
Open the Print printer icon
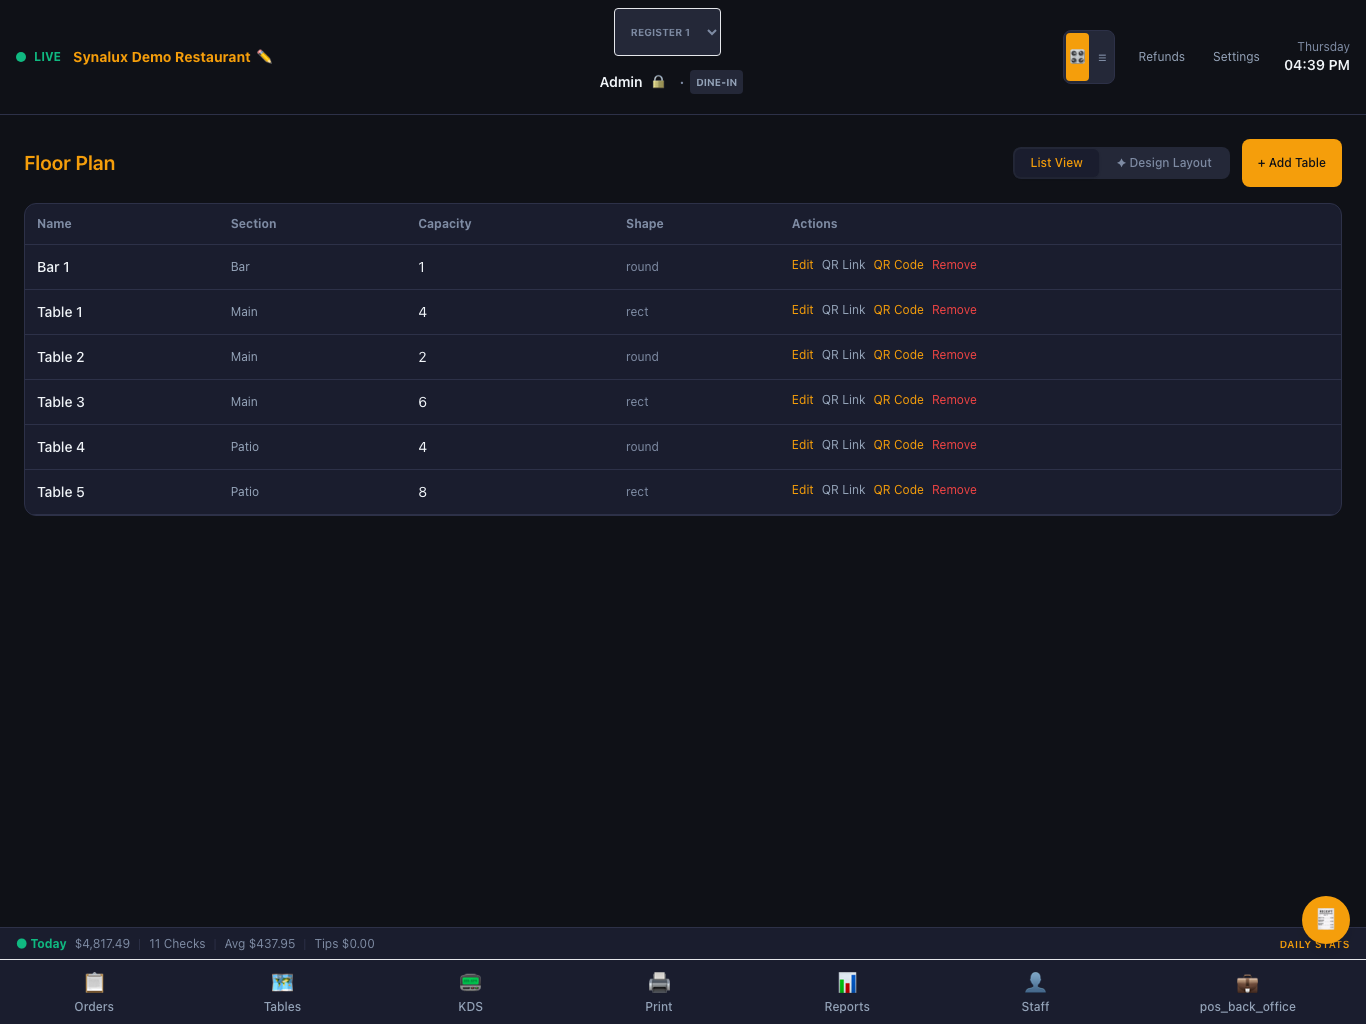click(x=659, y=982)
